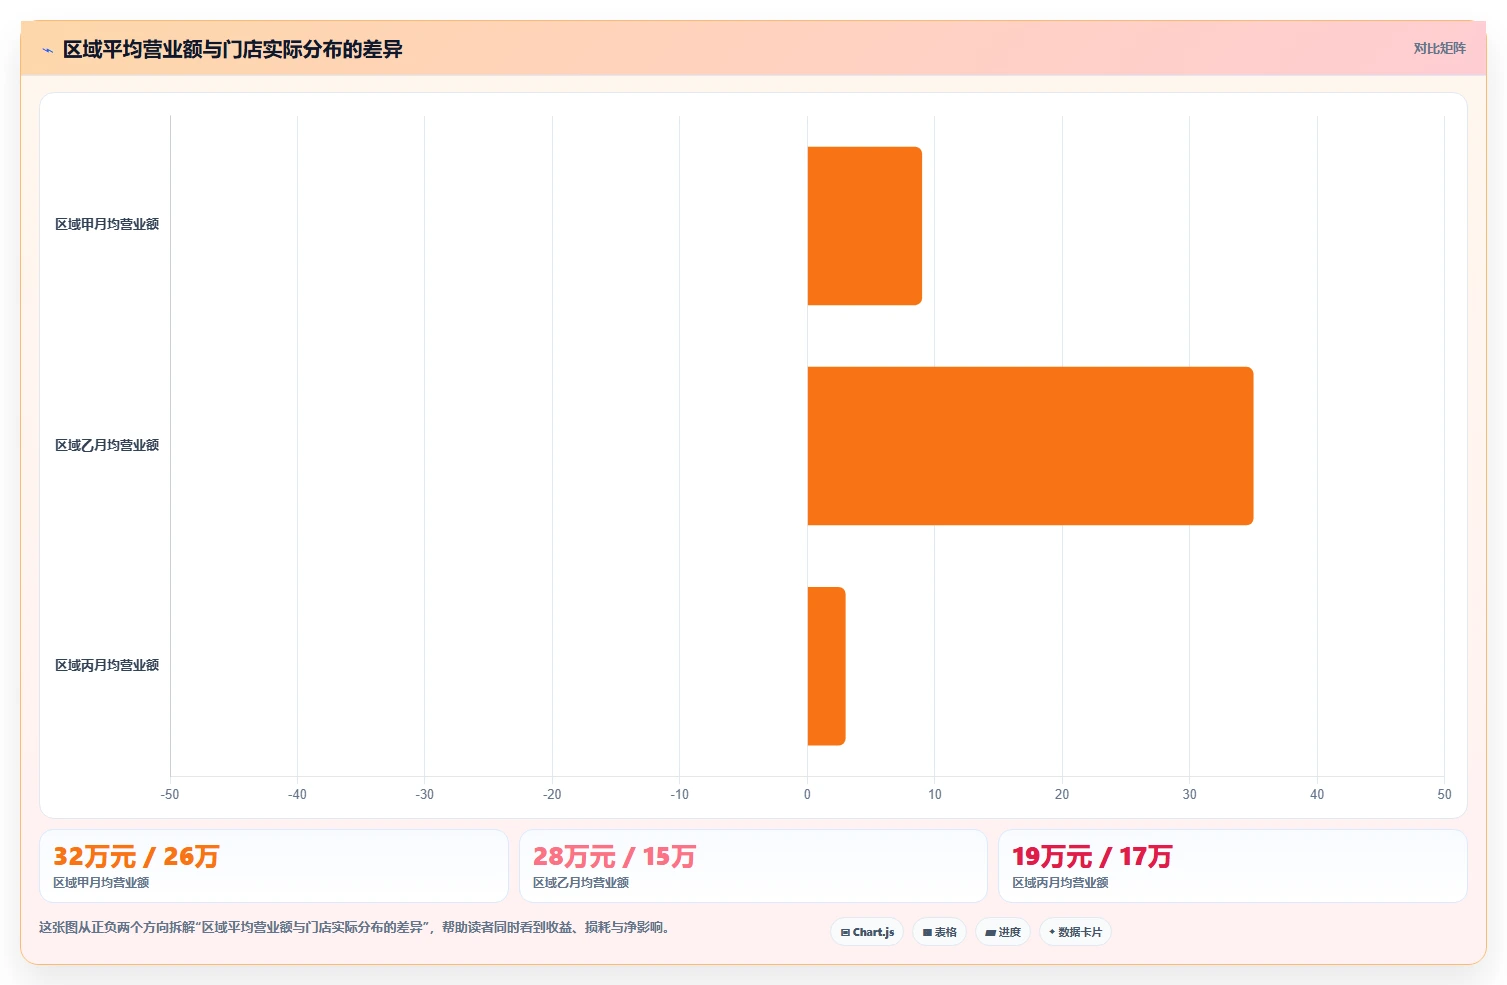Click the x-axis tick label -20
The width and height of the screenshot is (1507, 985).
point(552,794)
